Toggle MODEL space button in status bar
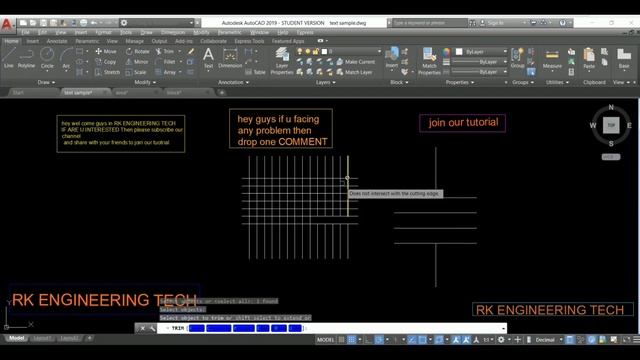This screenshot has height=360, width=640. [325, 340]
